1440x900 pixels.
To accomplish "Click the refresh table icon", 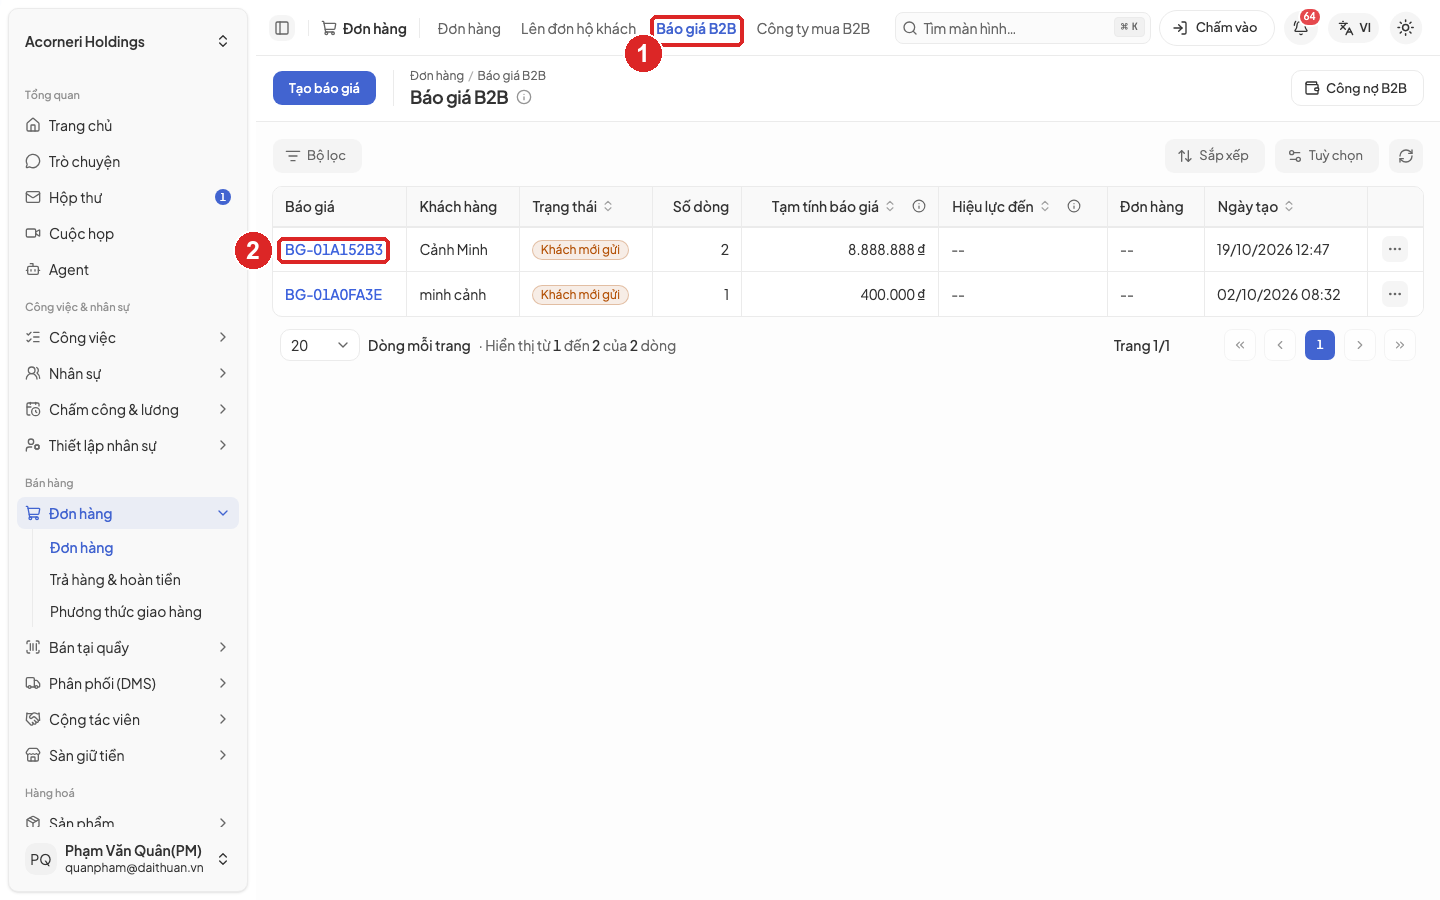I will coord(1406,156).
